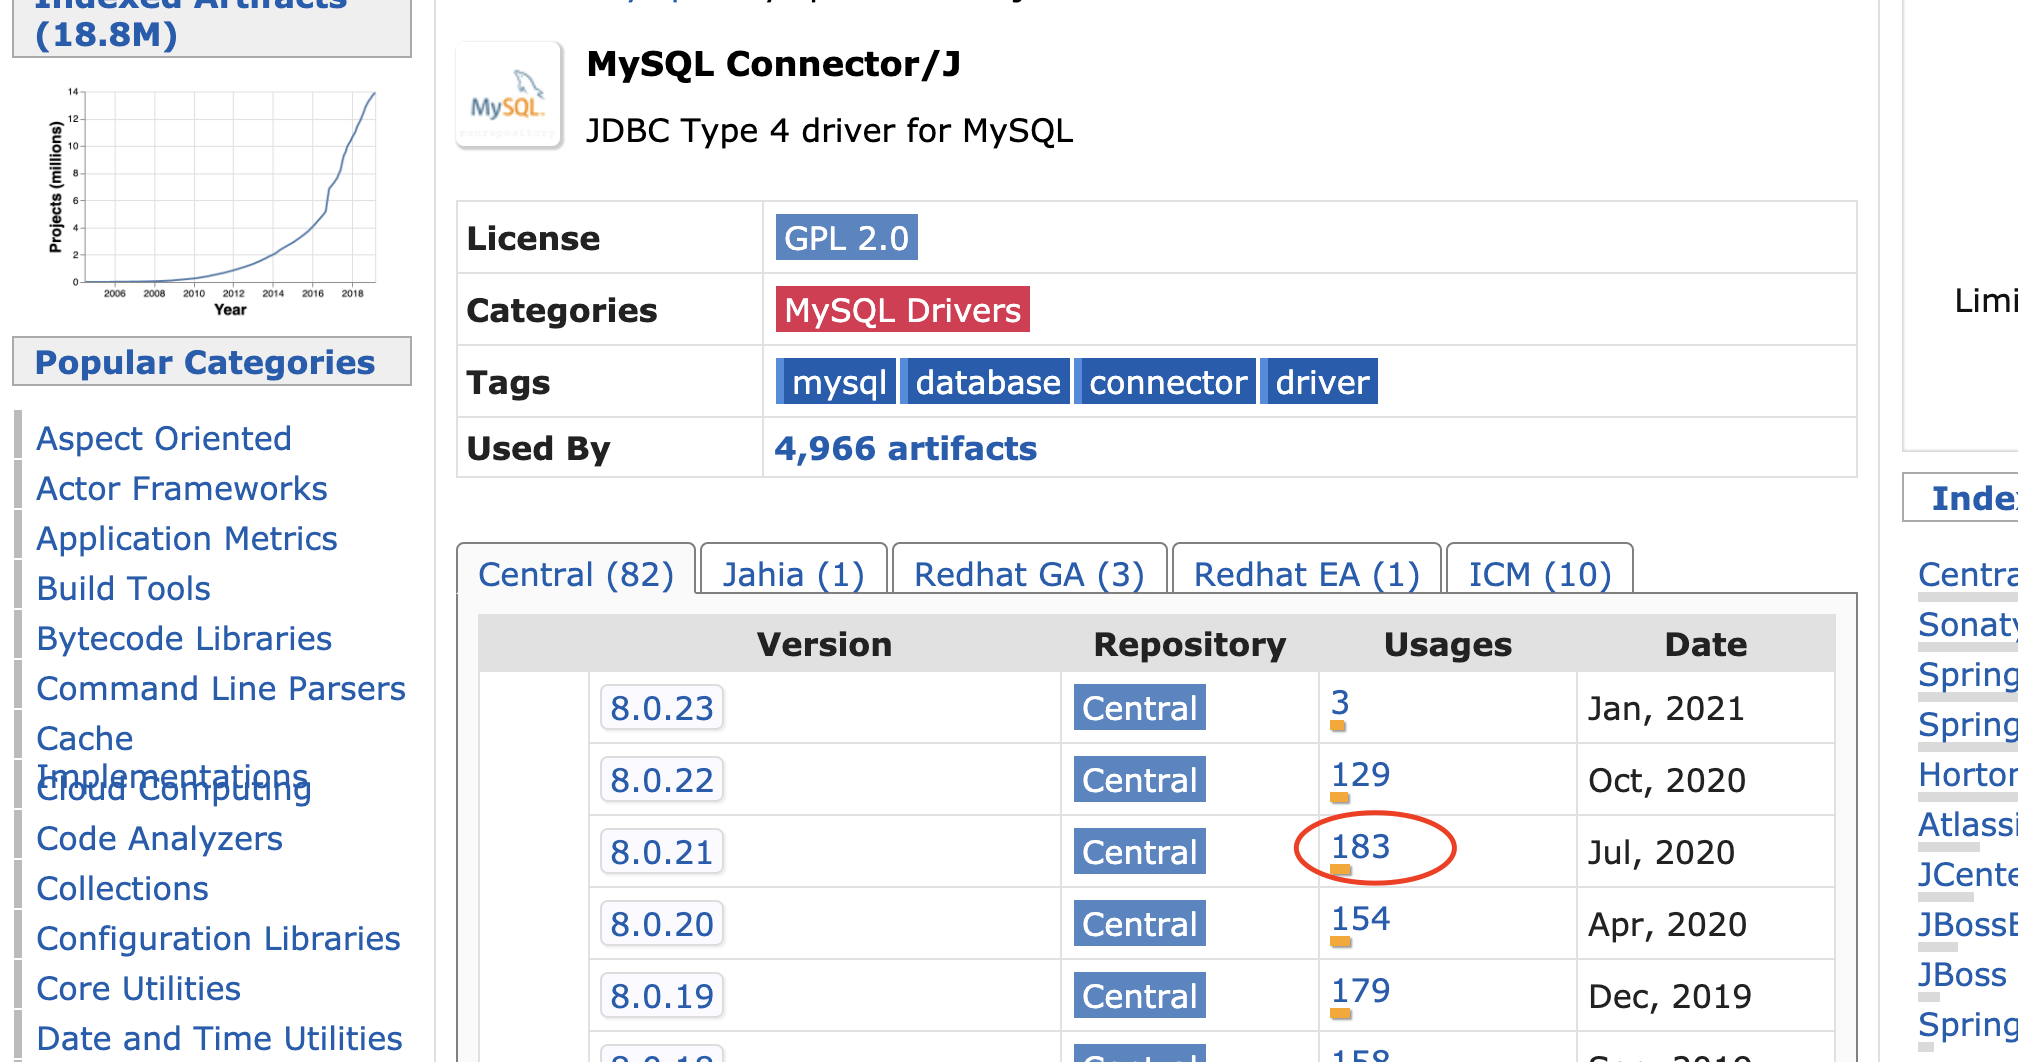Click the Usages column header
This screenshot has height=1062, width=2018.
pos(1447,644)
